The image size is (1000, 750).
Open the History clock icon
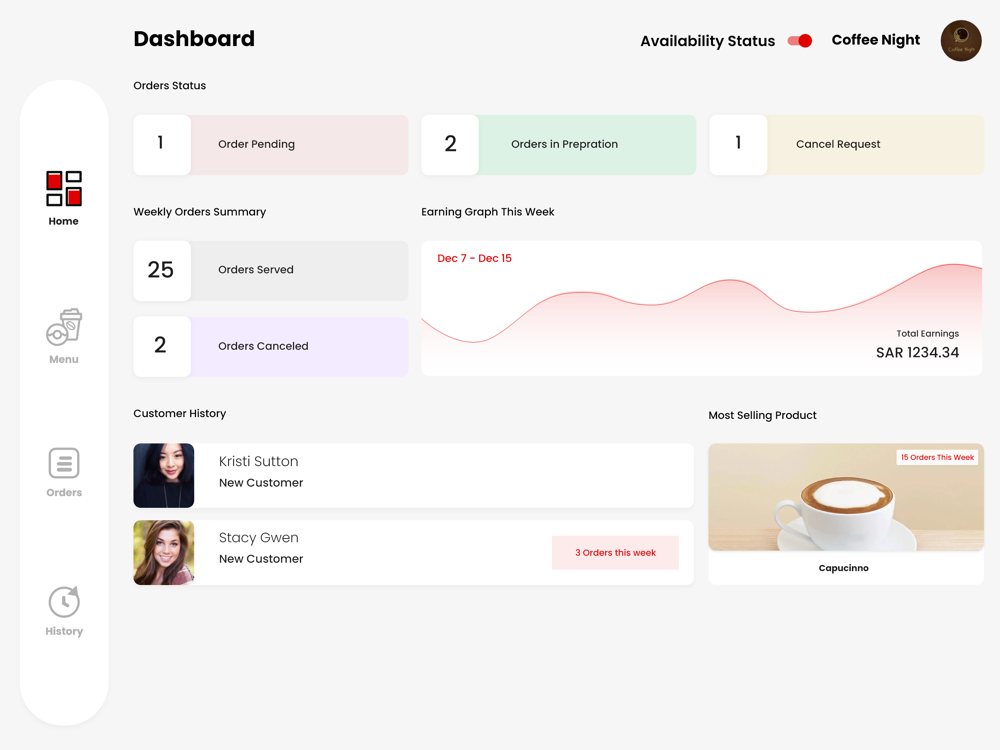pos(64,601)
